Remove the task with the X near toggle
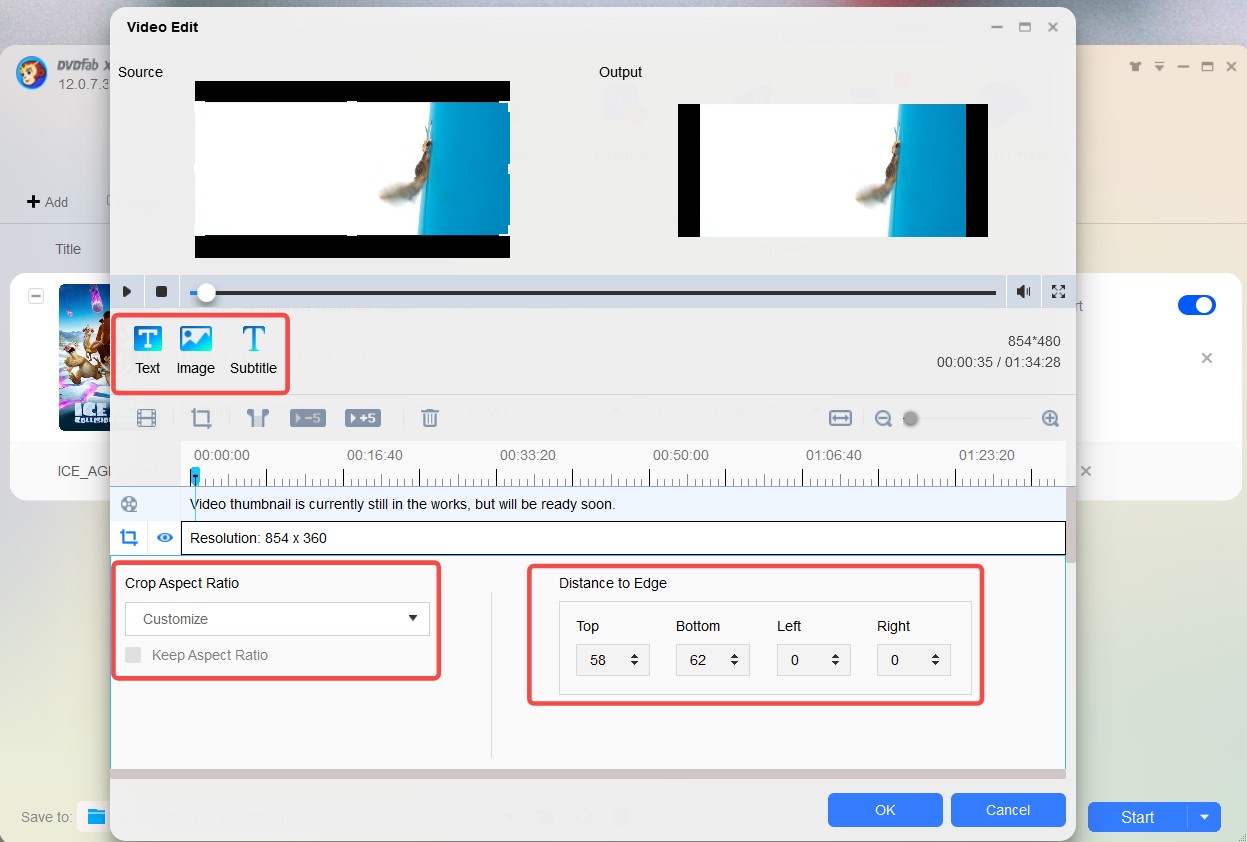The height and width of the screenshot is (842, 1247). coord(1207,358)
